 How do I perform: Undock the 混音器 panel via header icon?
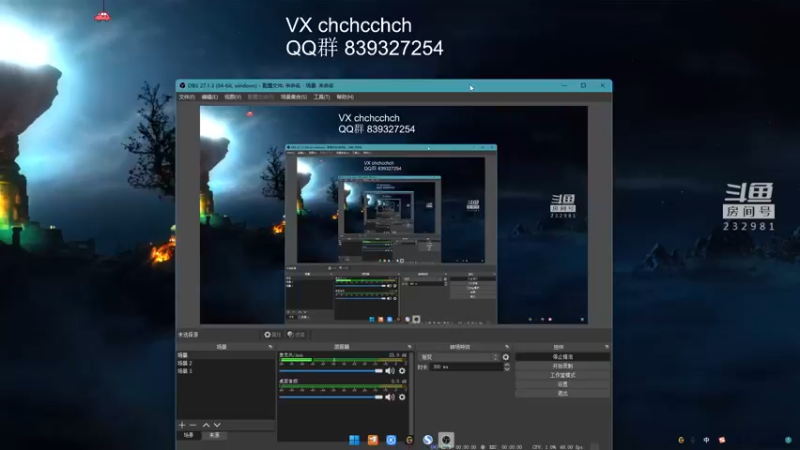409,347
